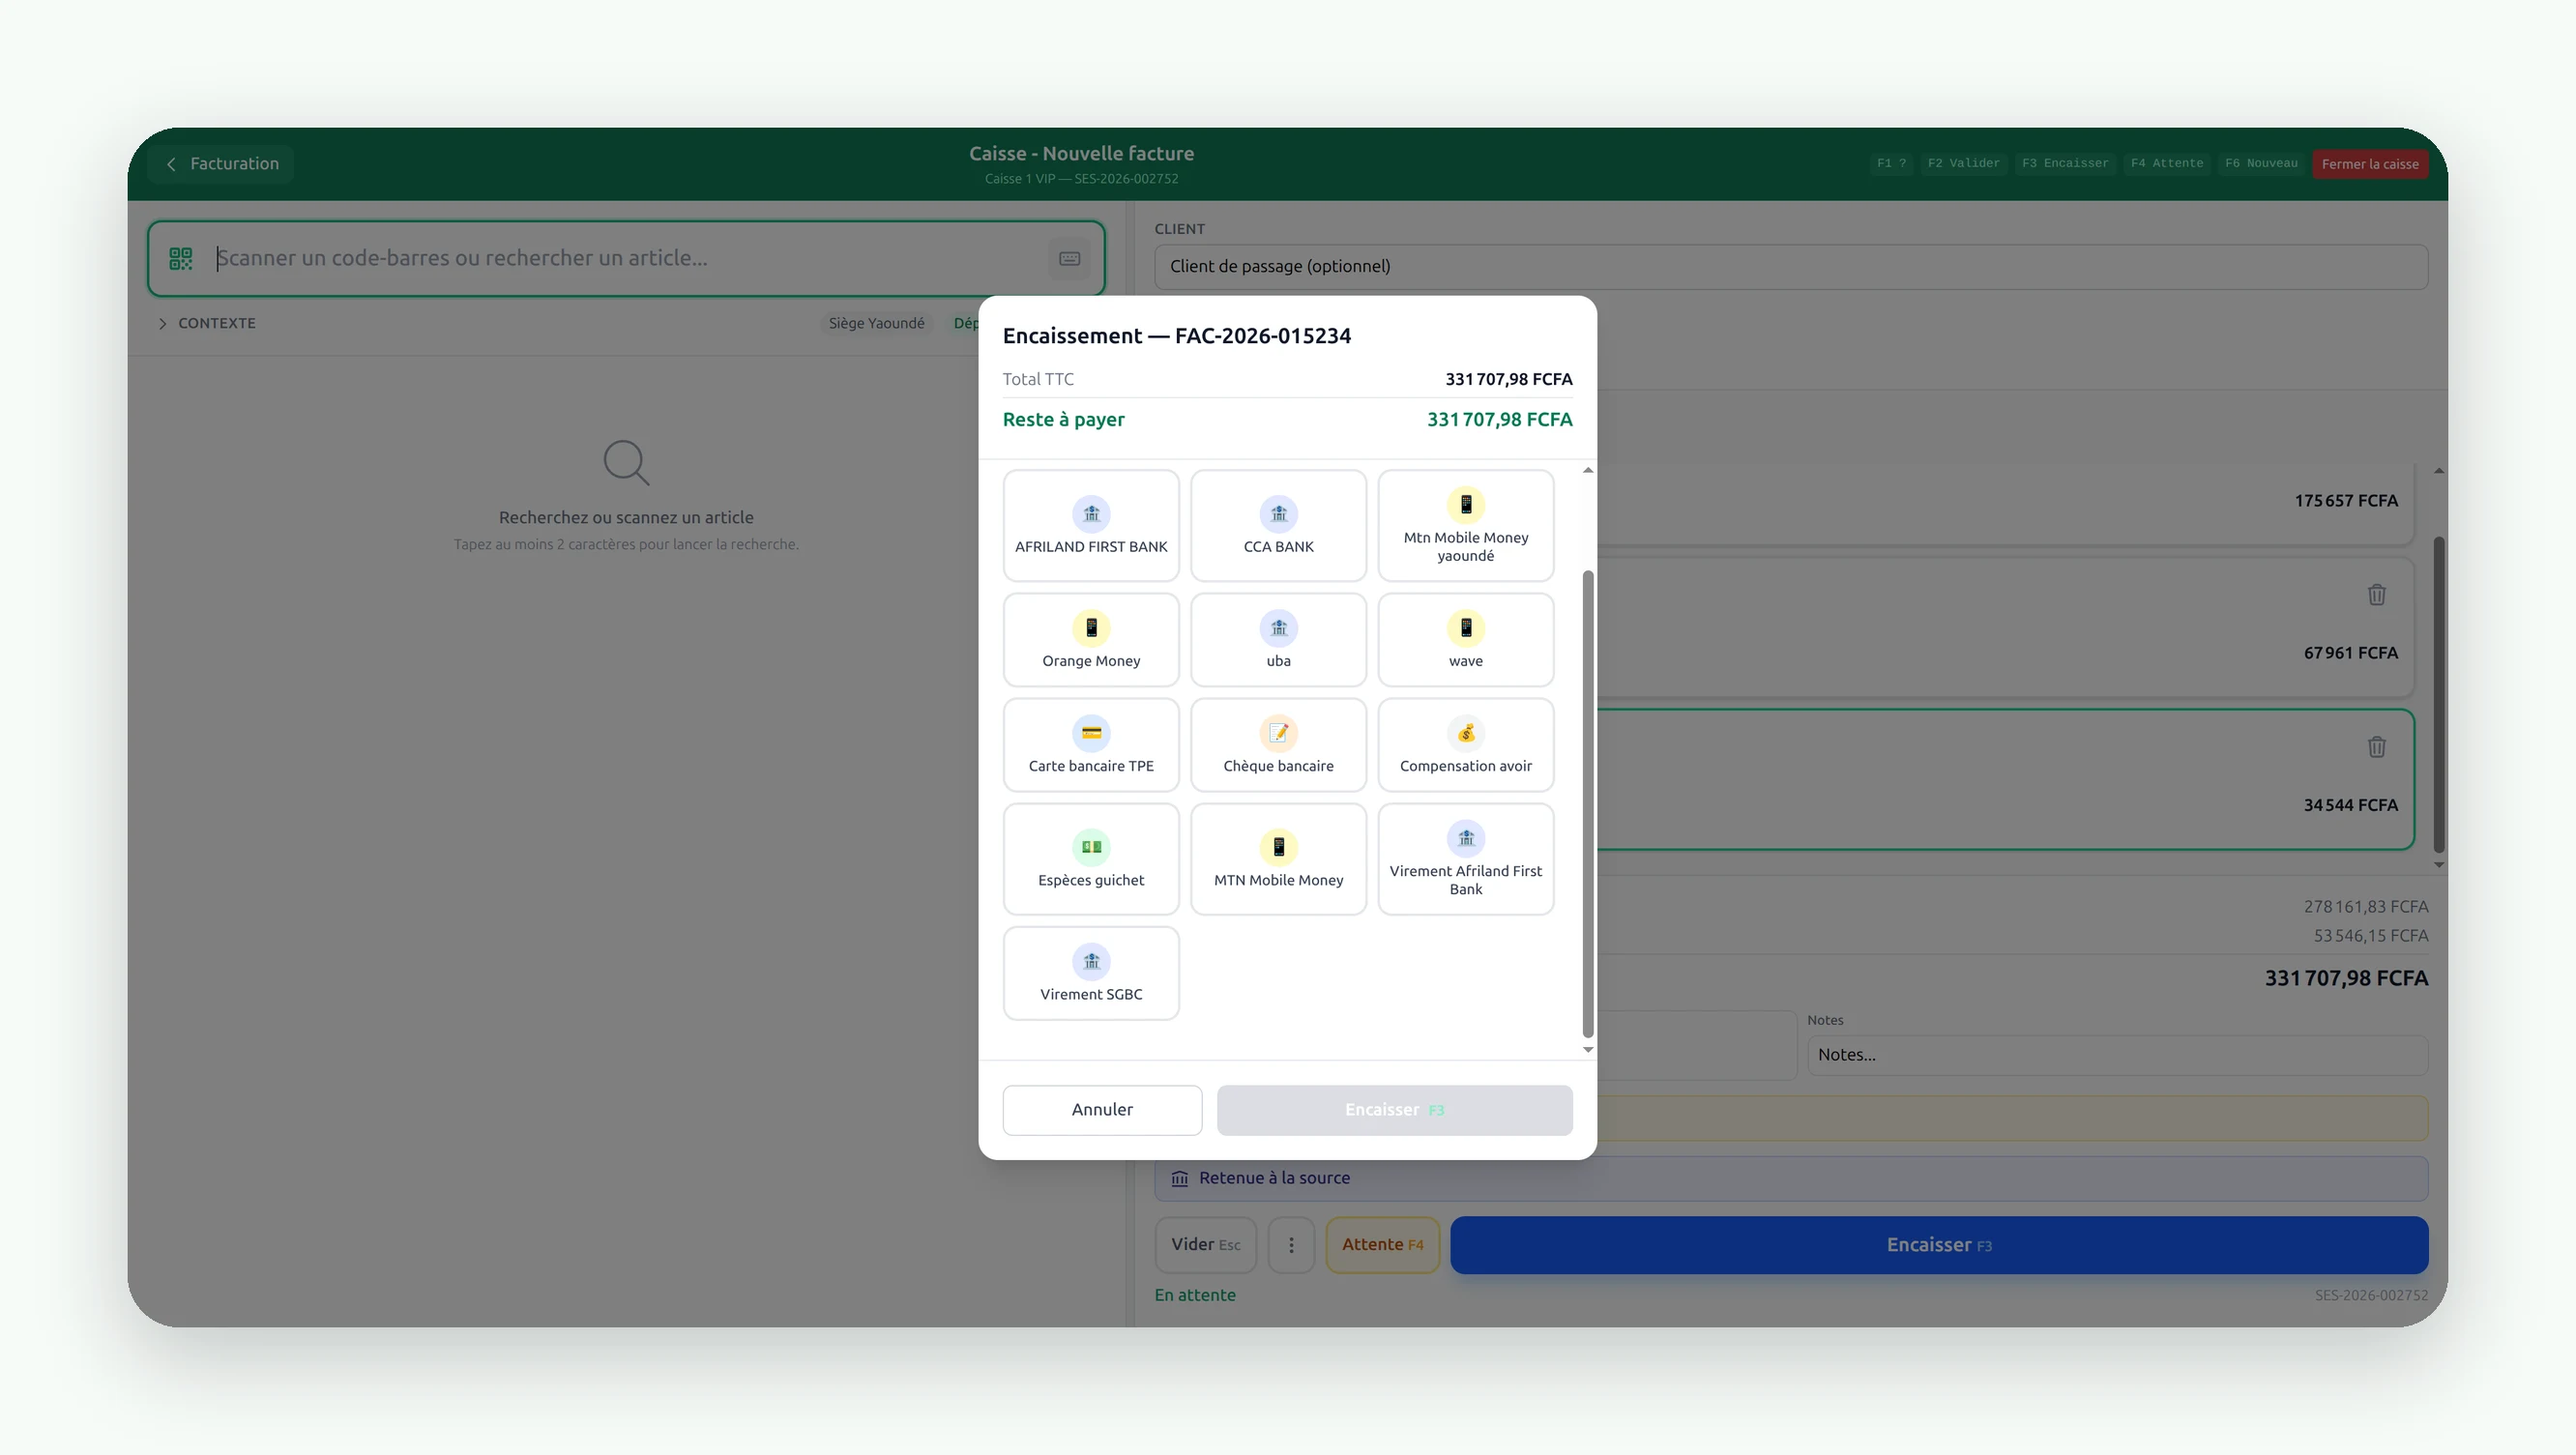Select AFRILAND FIRST BANK payment method
The height and width of the screenshot is (1455, 2576).
click(1091, 525)
